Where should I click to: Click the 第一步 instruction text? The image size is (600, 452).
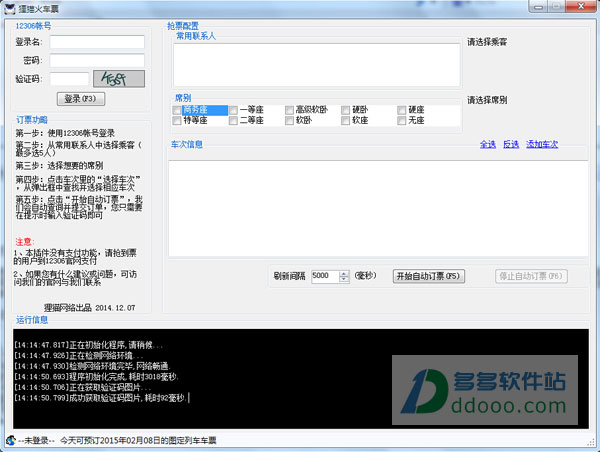click(65, 133)
